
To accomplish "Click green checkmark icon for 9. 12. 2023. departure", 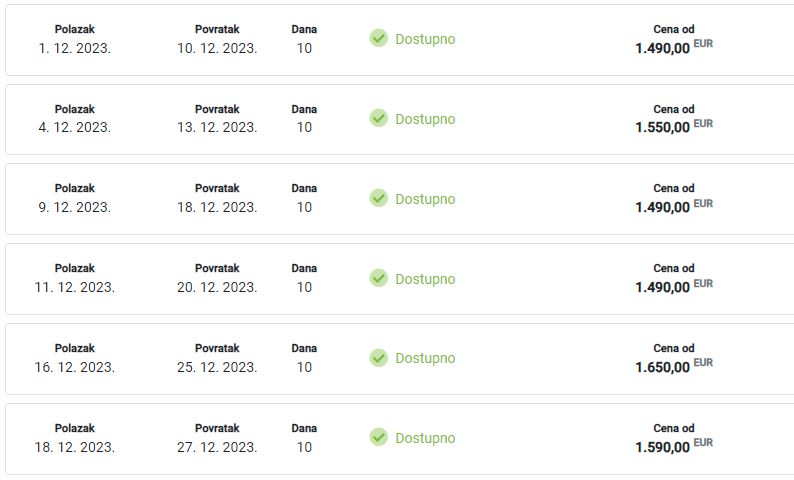I will pyautogui.click(x=378, y=198).
